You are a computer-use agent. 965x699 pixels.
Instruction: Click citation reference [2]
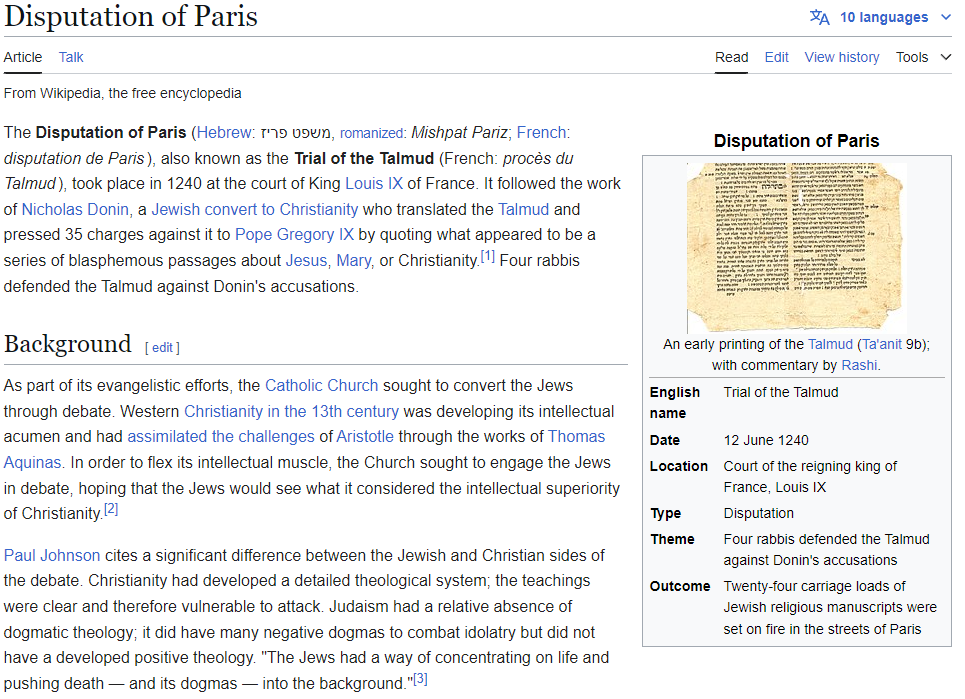tap(111, 509)
